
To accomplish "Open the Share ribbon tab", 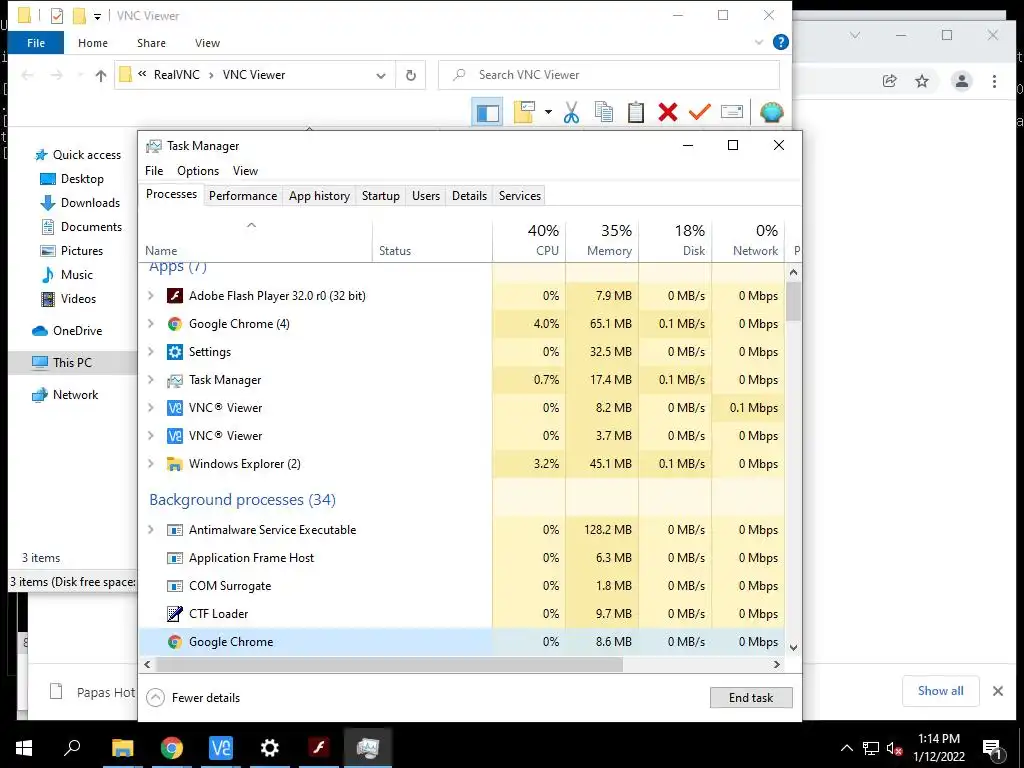I will pos(152,43).
